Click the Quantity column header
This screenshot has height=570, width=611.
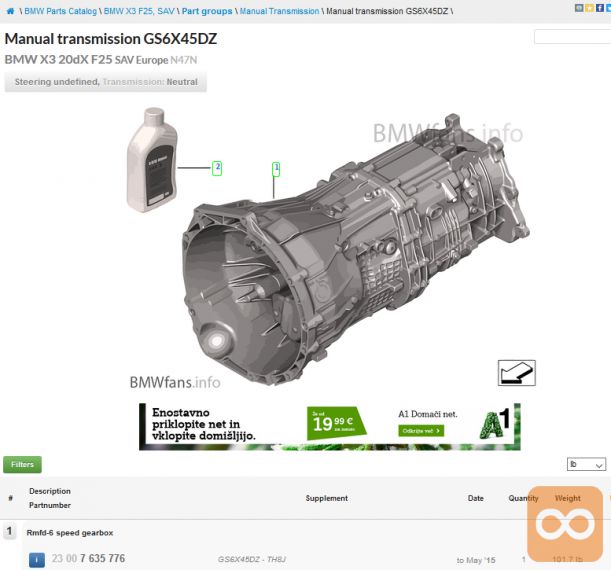pyautogui.click(x=523, y=498)
